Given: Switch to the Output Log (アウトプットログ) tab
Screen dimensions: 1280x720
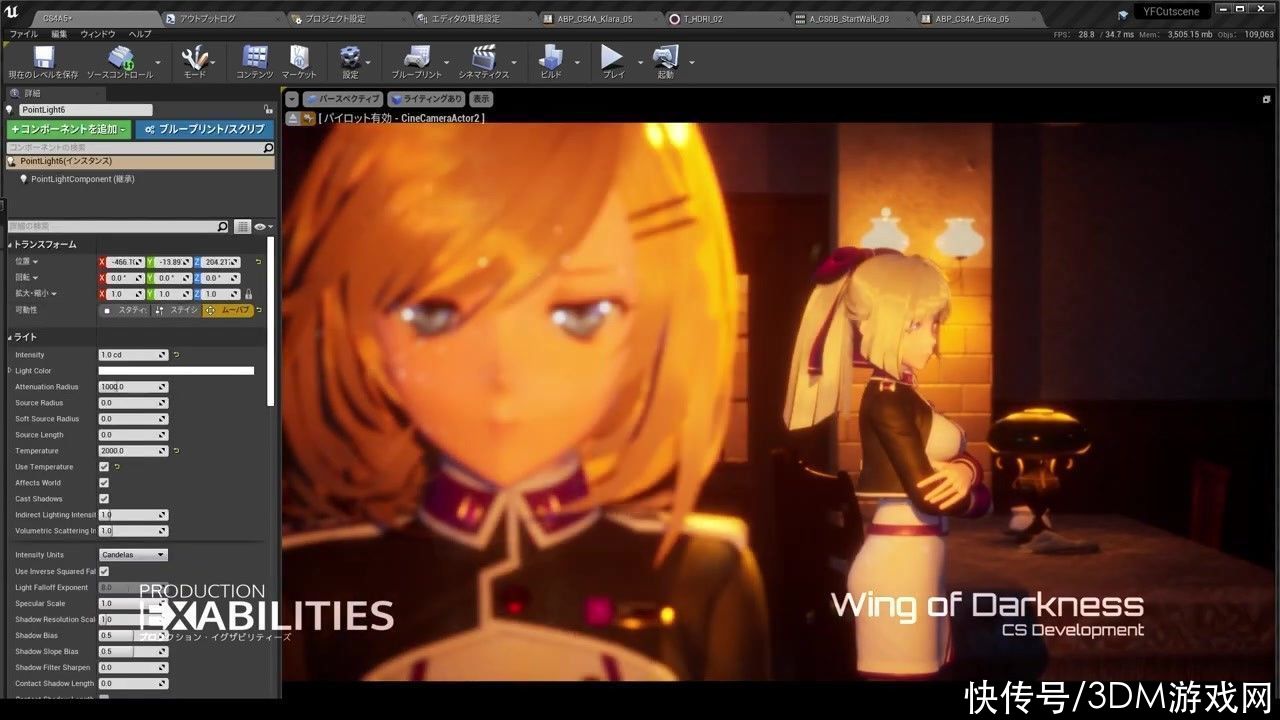Looking at the screenshot, I should (223, 19).
